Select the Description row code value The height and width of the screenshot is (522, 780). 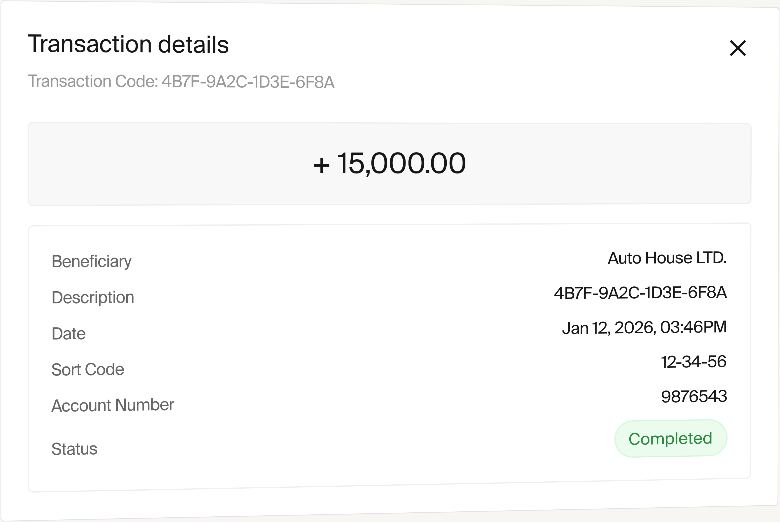coord(640,293)
